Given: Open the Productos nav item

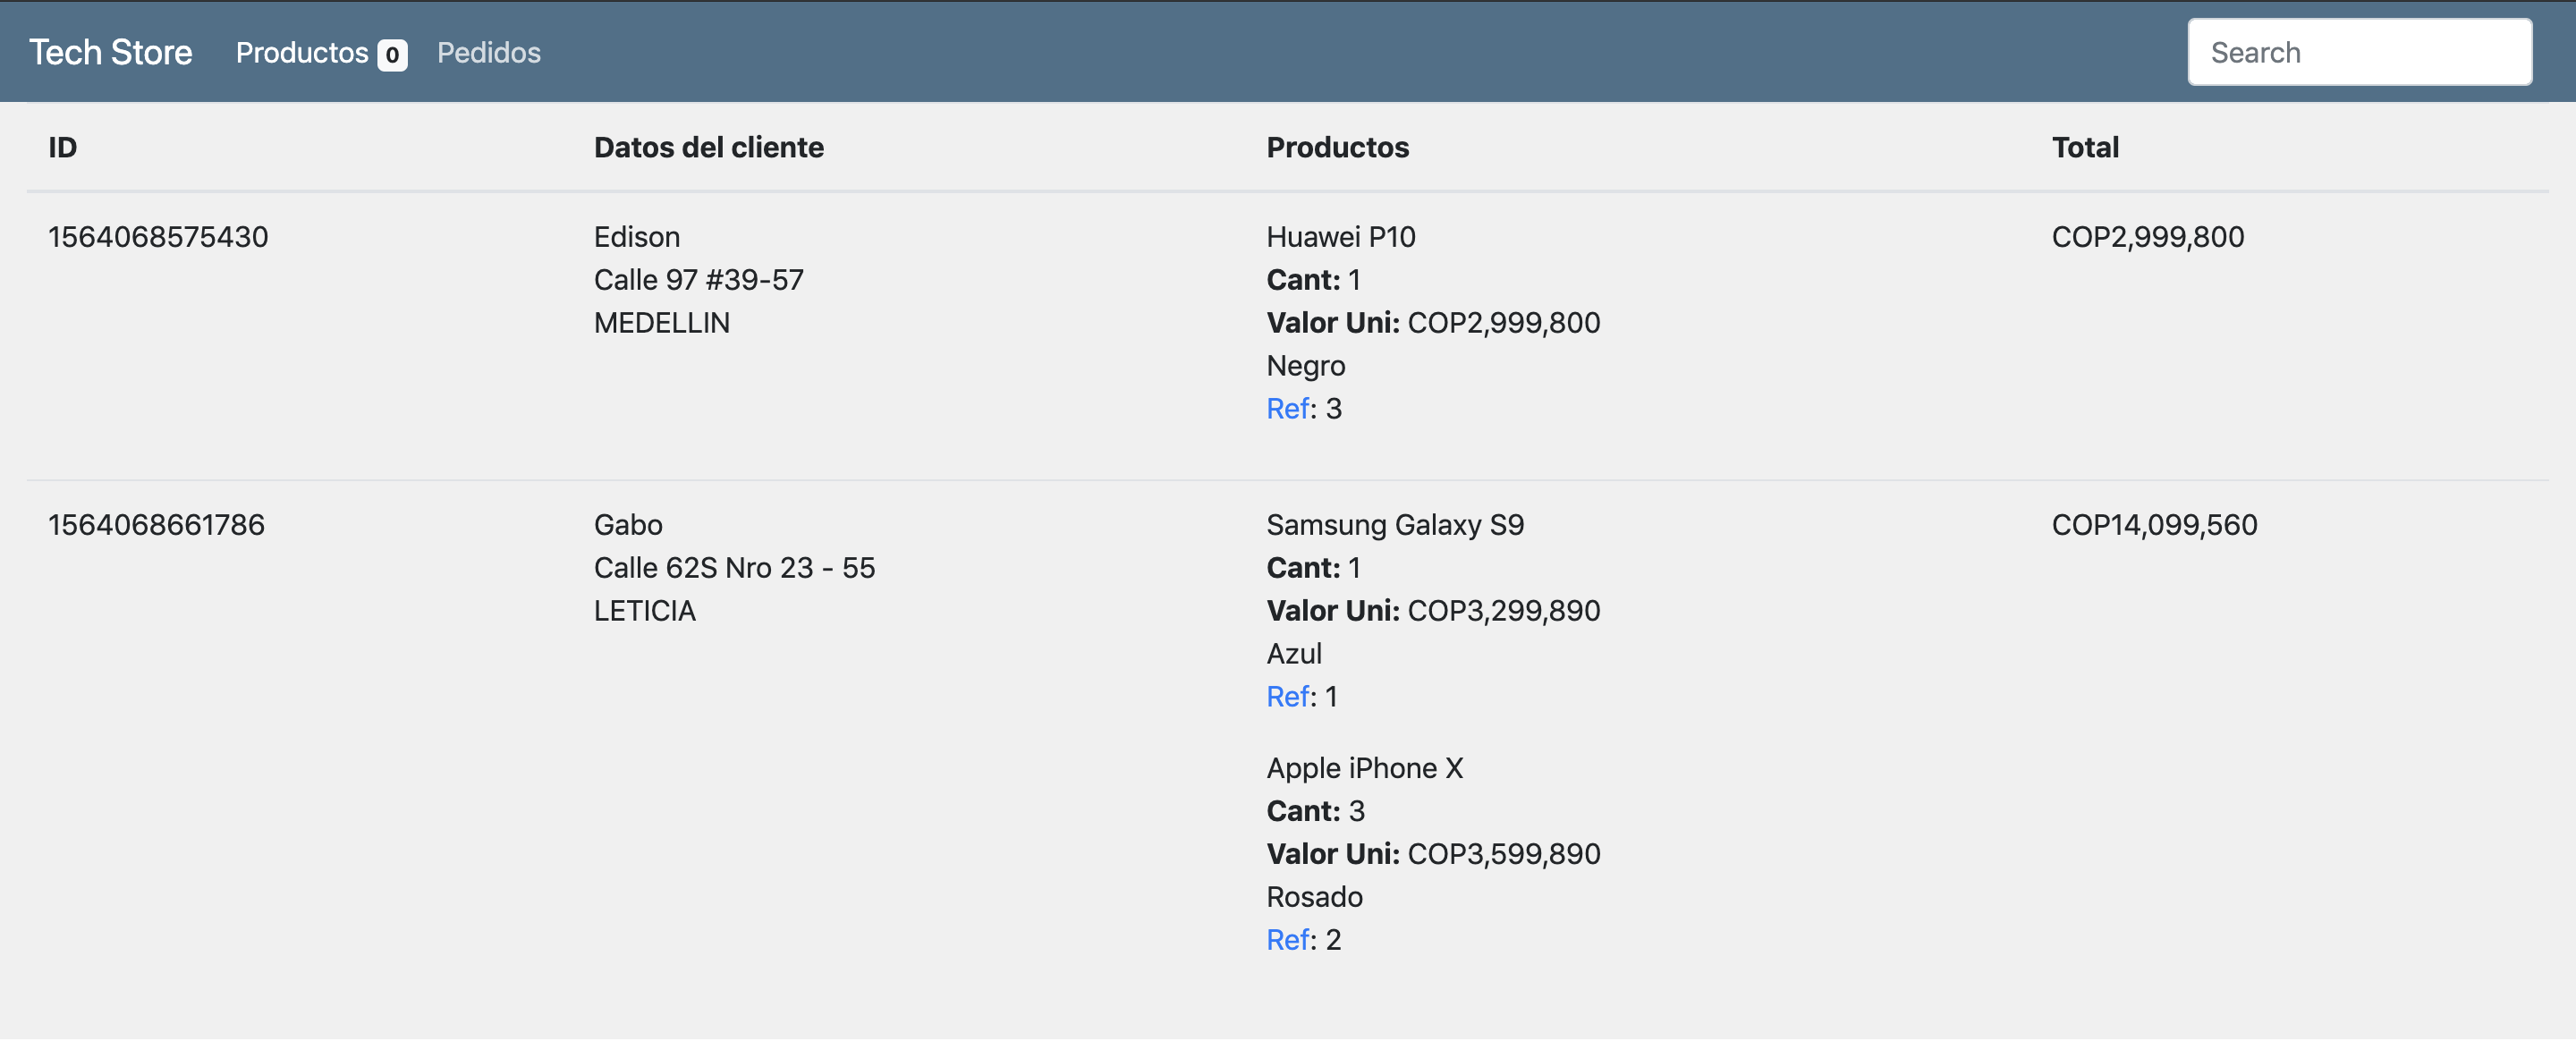Looking at the screenshot, I should tap(302, 53).
